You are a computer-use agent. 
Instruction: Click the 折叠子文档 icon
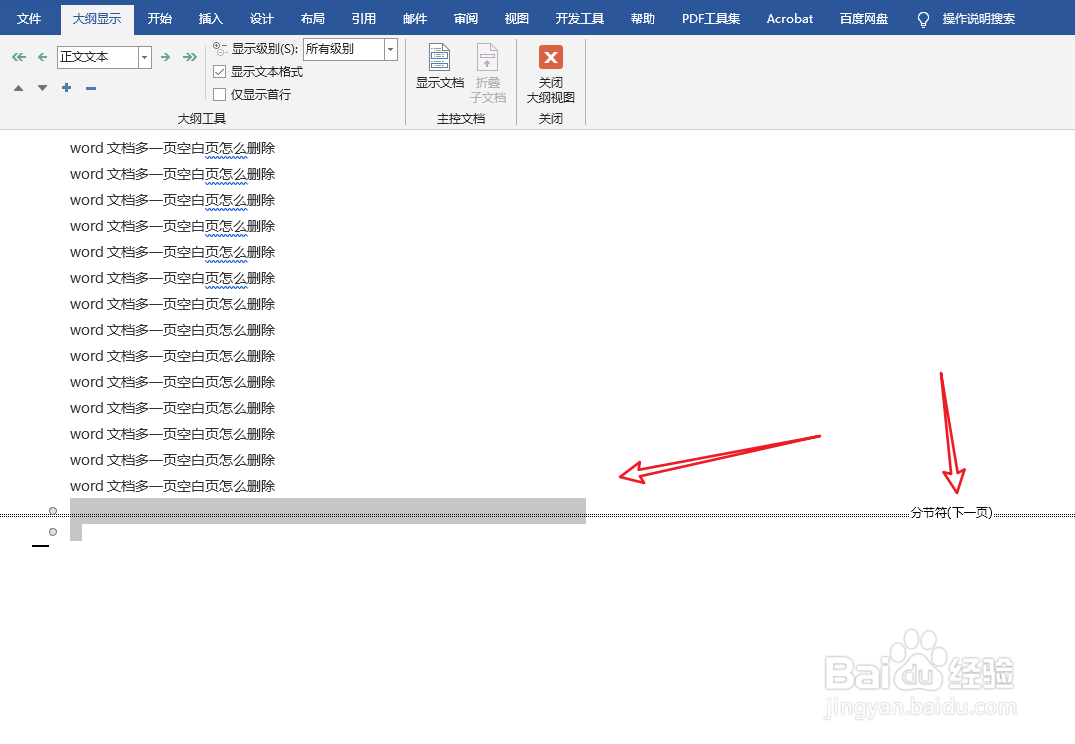click(487, 57)
